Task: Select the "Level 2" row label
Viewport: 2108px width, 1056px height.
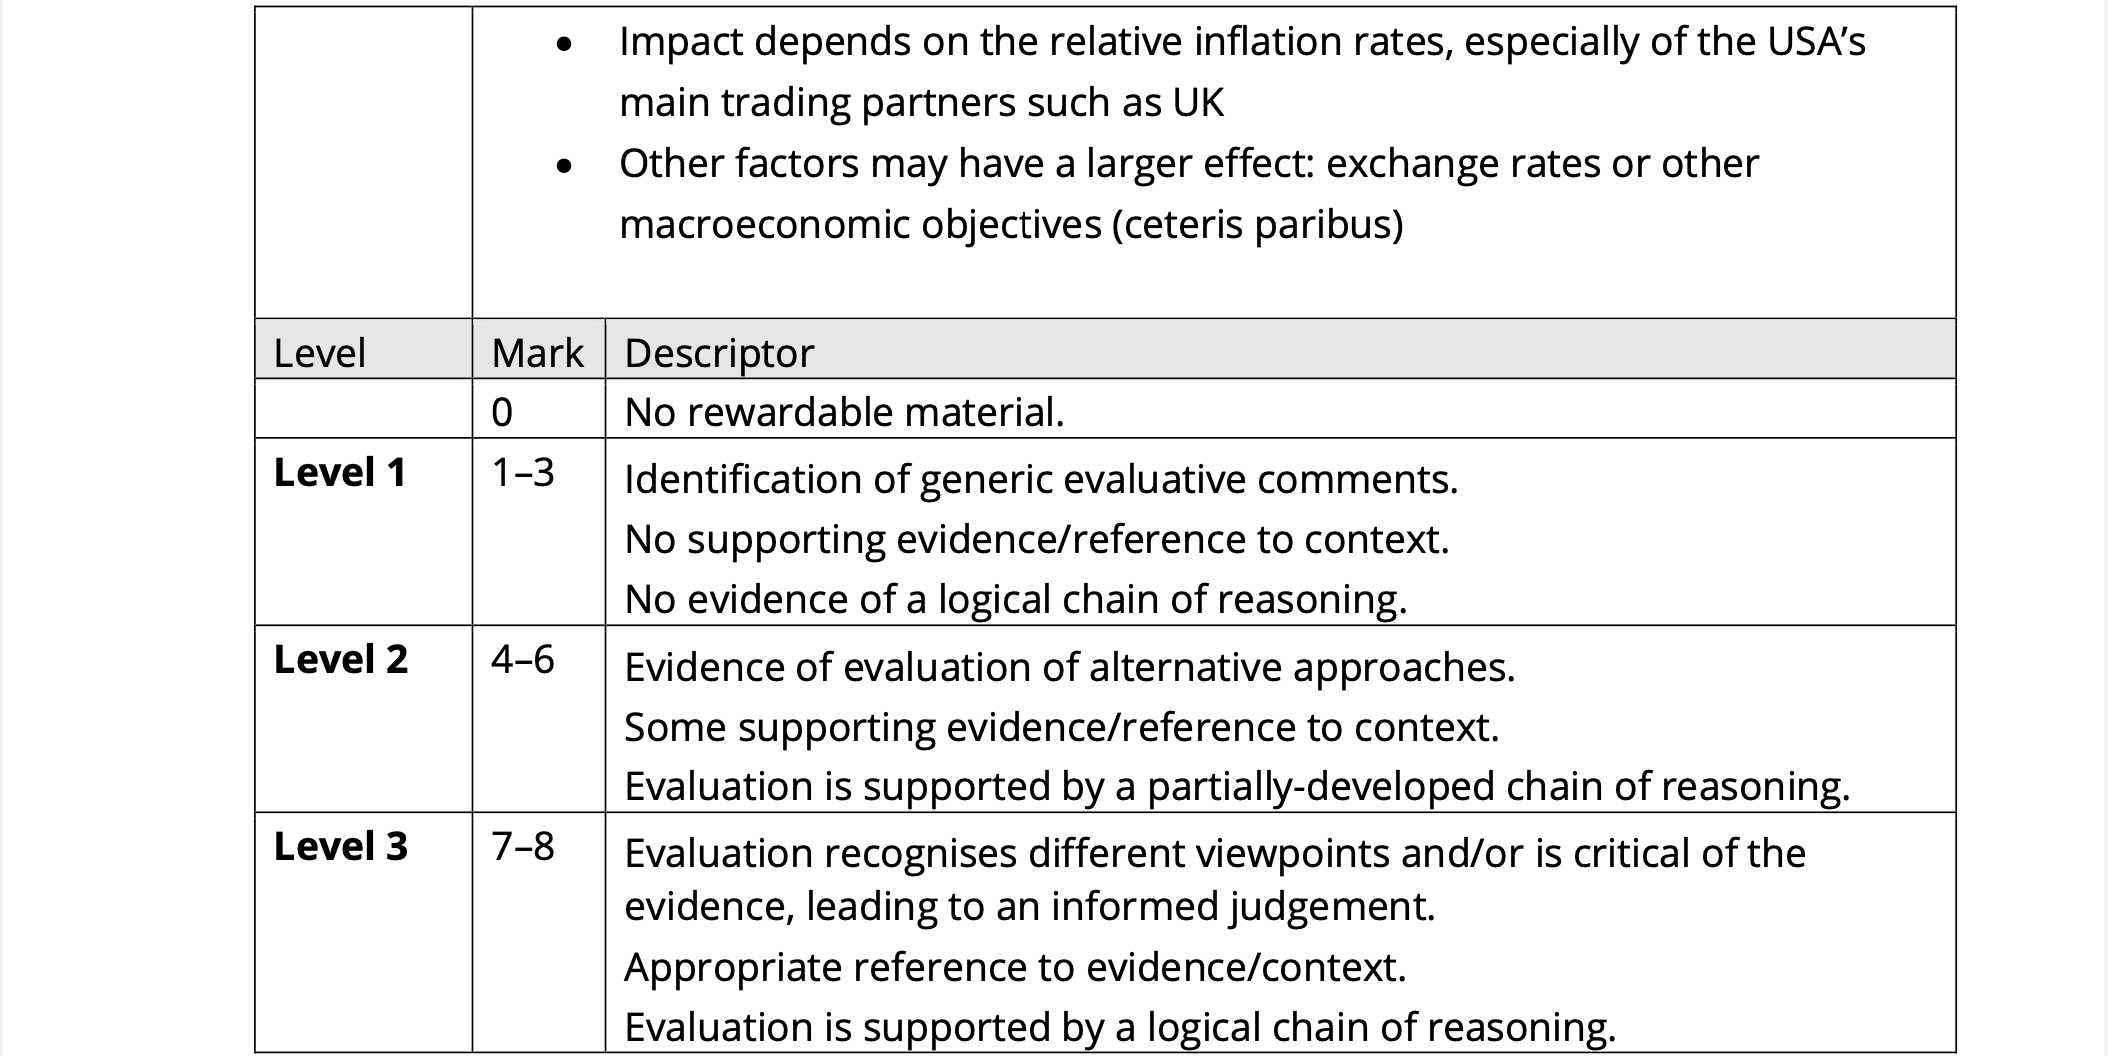Action: tap(340, 660)
